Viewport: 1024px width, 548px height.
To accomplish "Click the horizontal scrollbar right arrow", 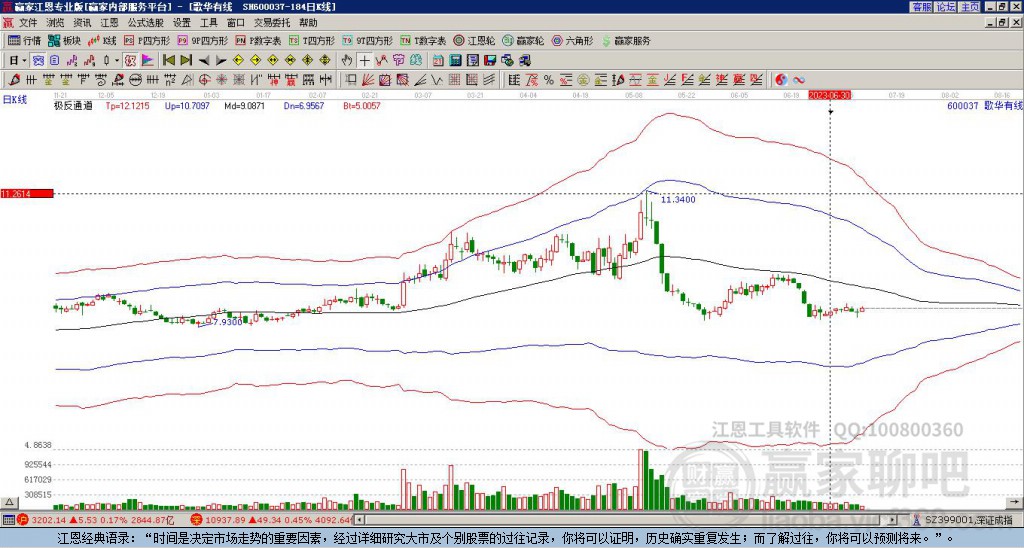I will (x=893, y=520).
